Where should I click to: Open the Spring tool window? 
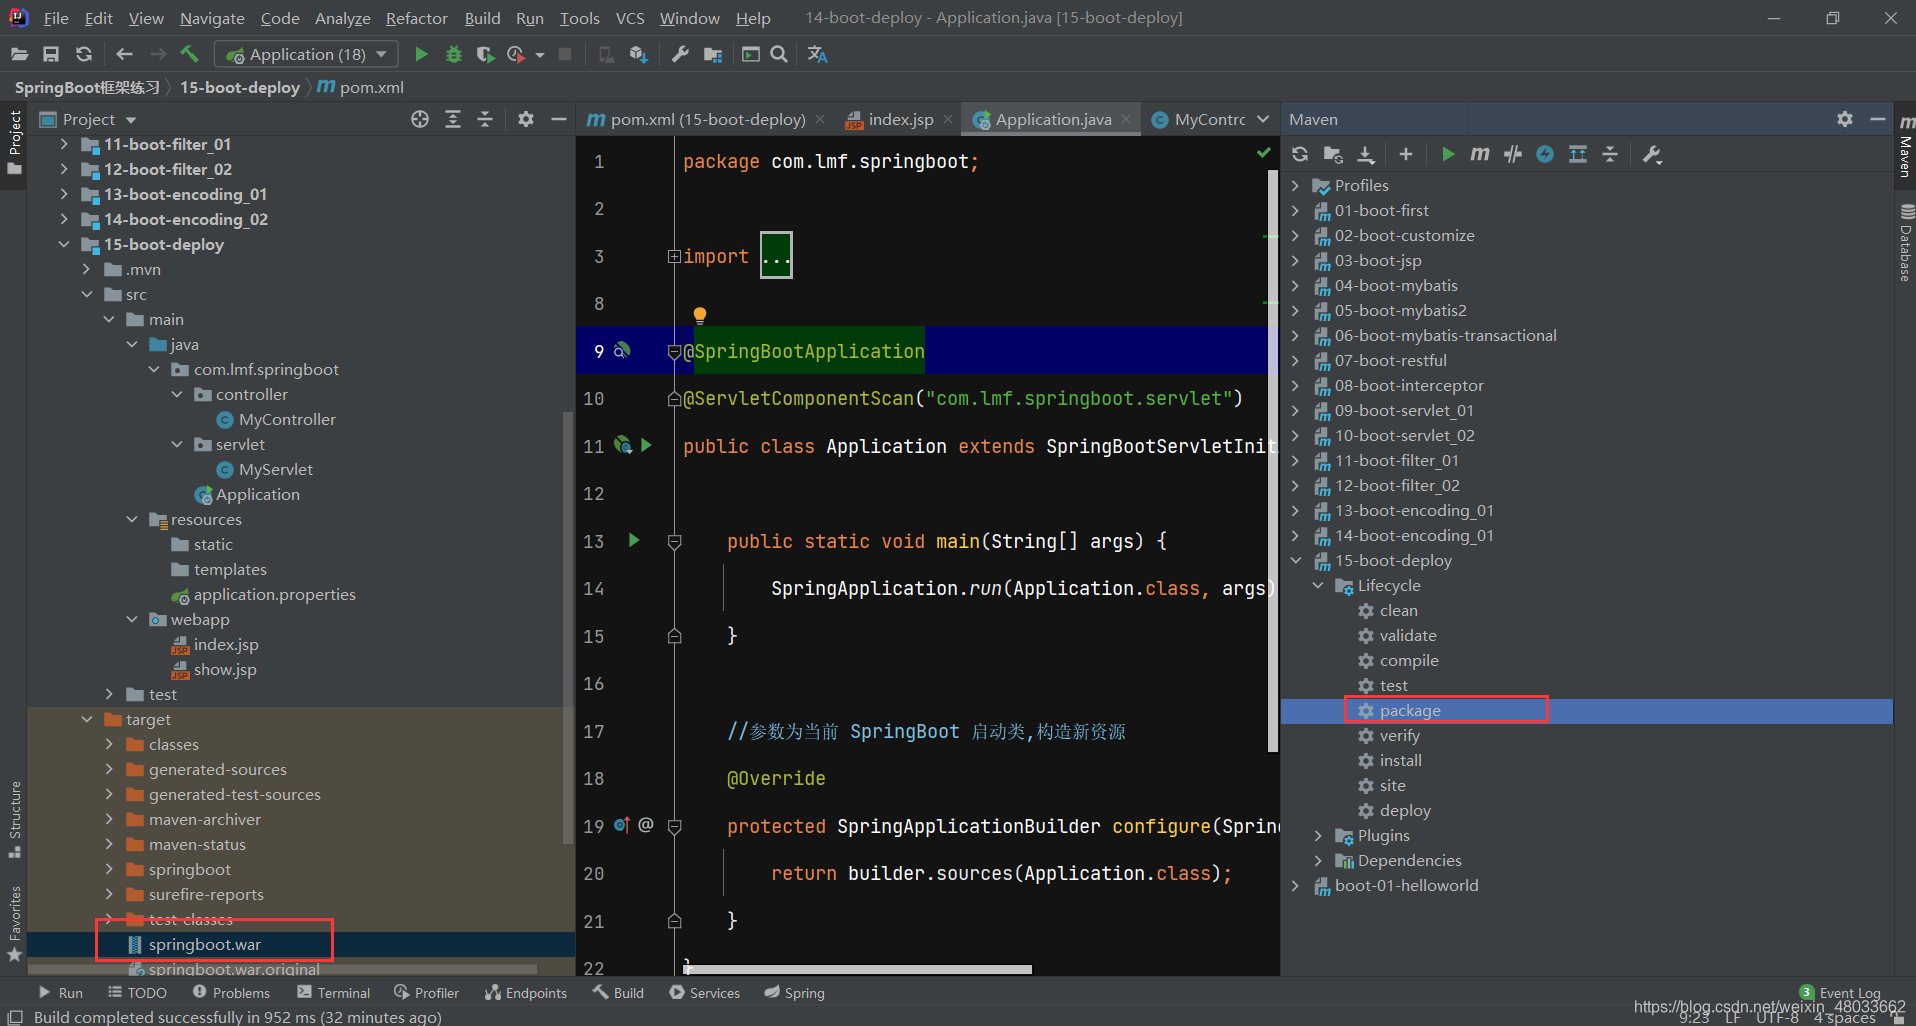[795, 992]
